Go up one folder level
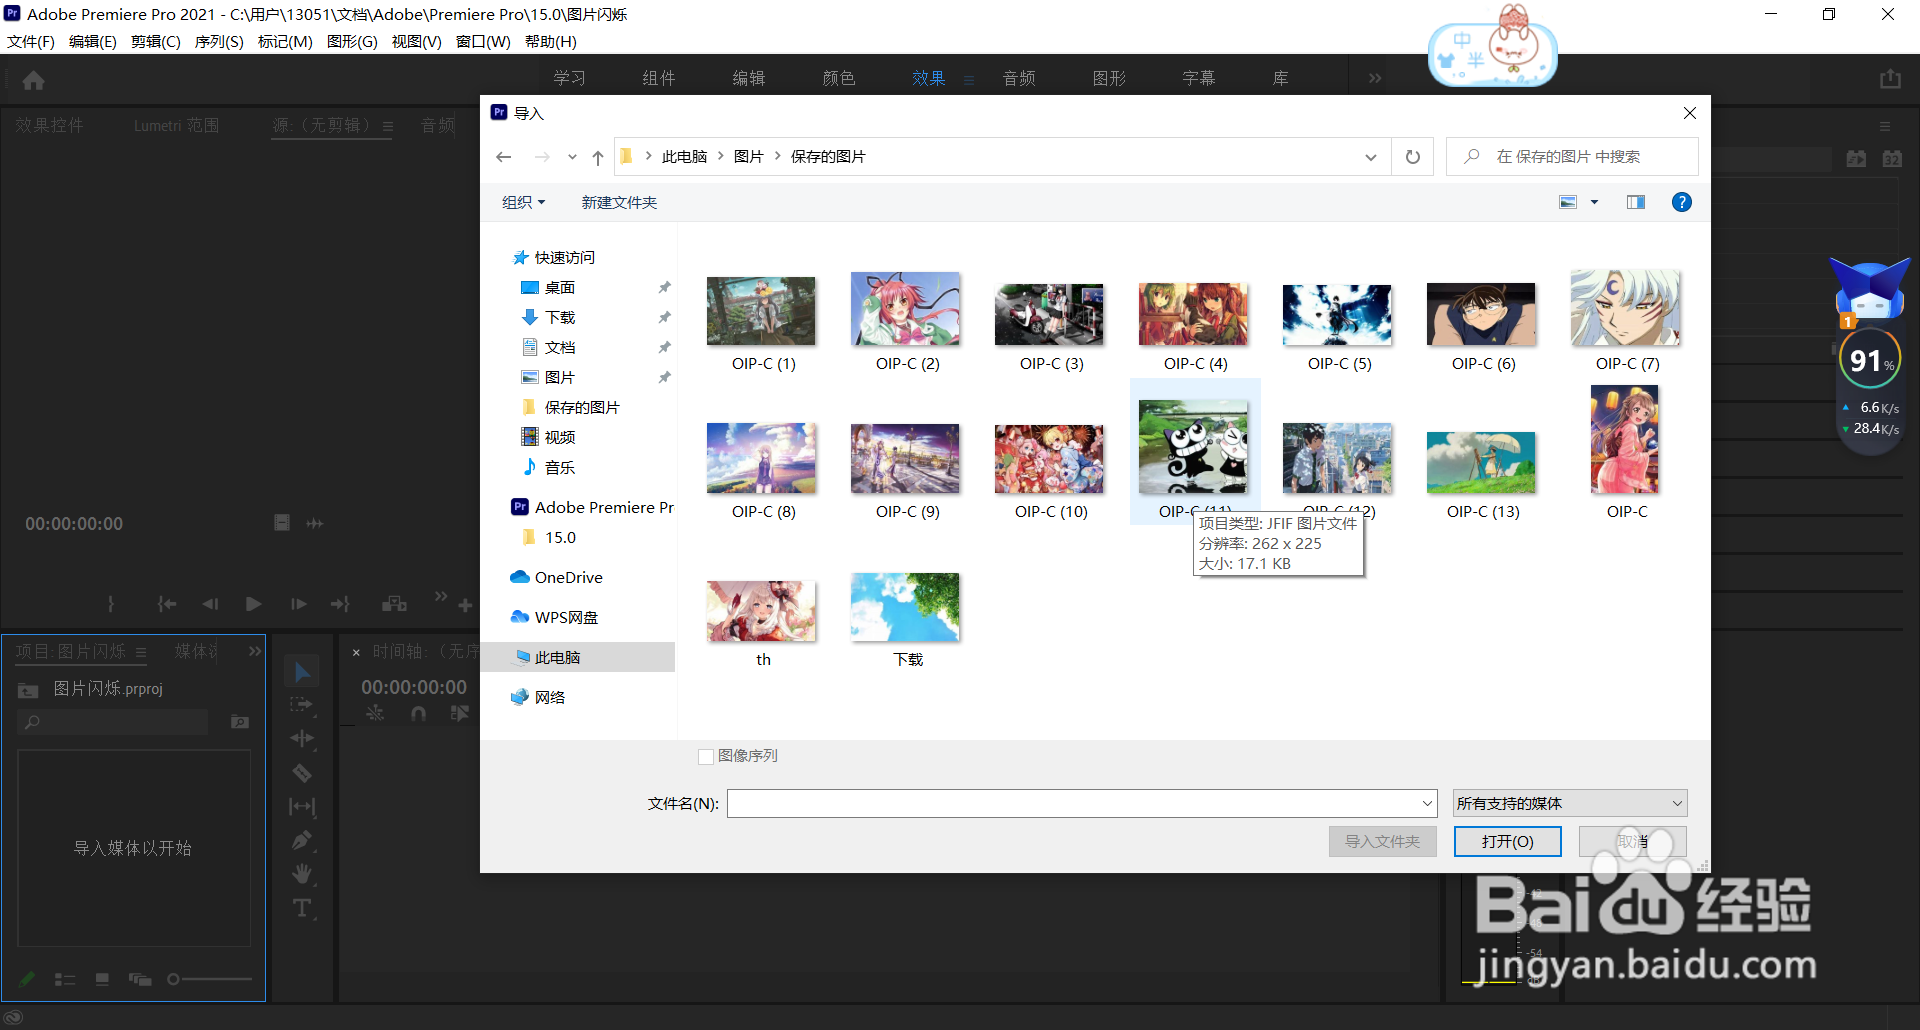 (598, 157)
